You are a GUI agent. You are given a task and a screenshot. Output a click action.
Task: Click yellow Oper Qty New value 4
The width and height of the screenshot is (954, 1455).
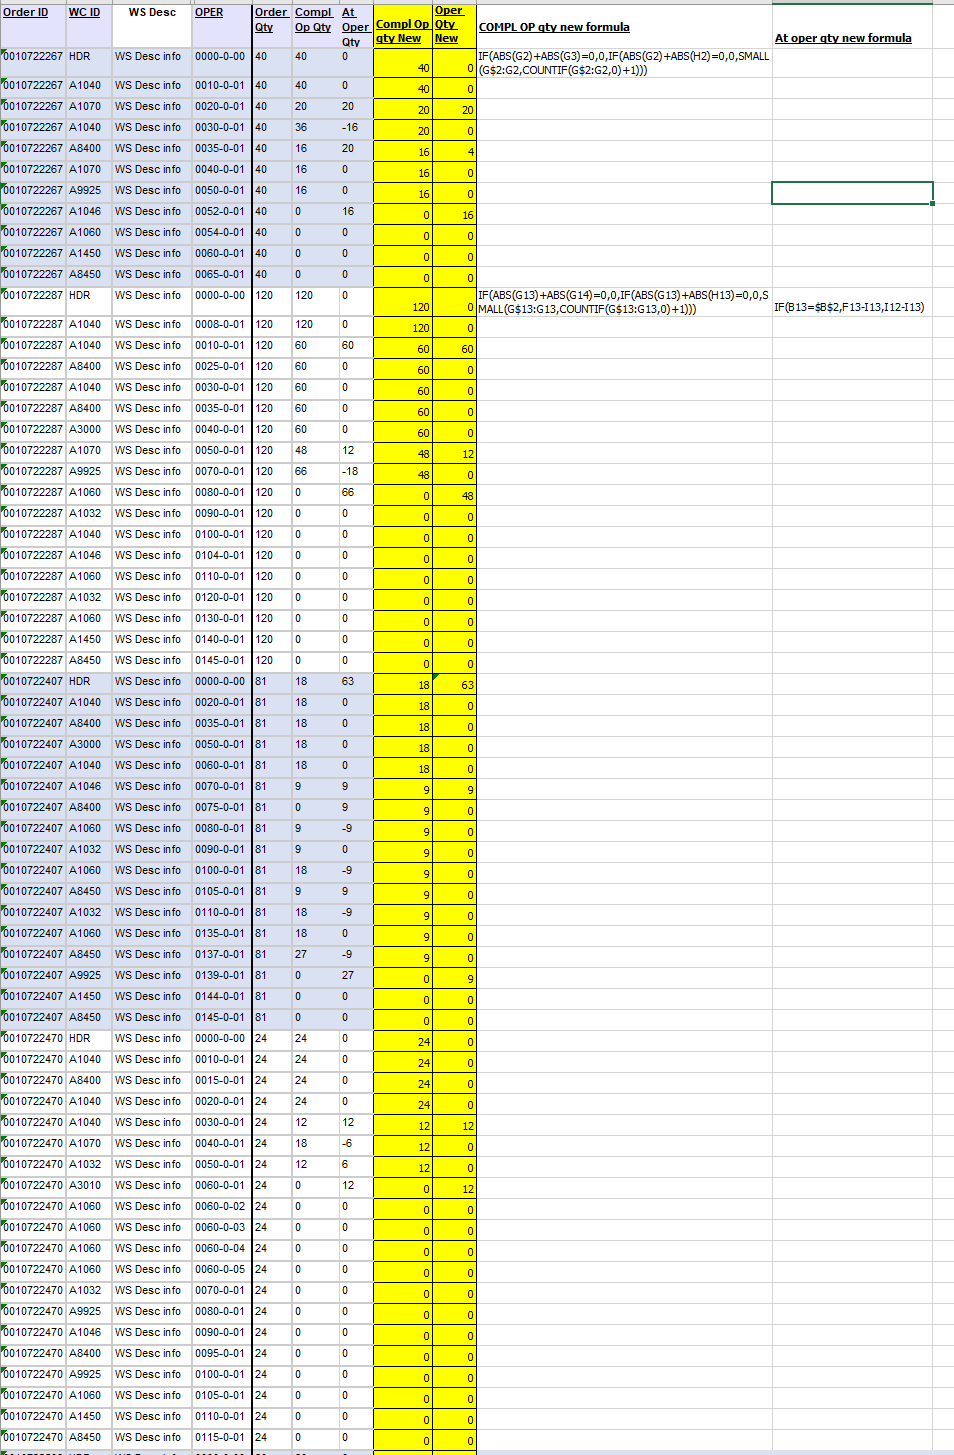click(x=454, y=152)
